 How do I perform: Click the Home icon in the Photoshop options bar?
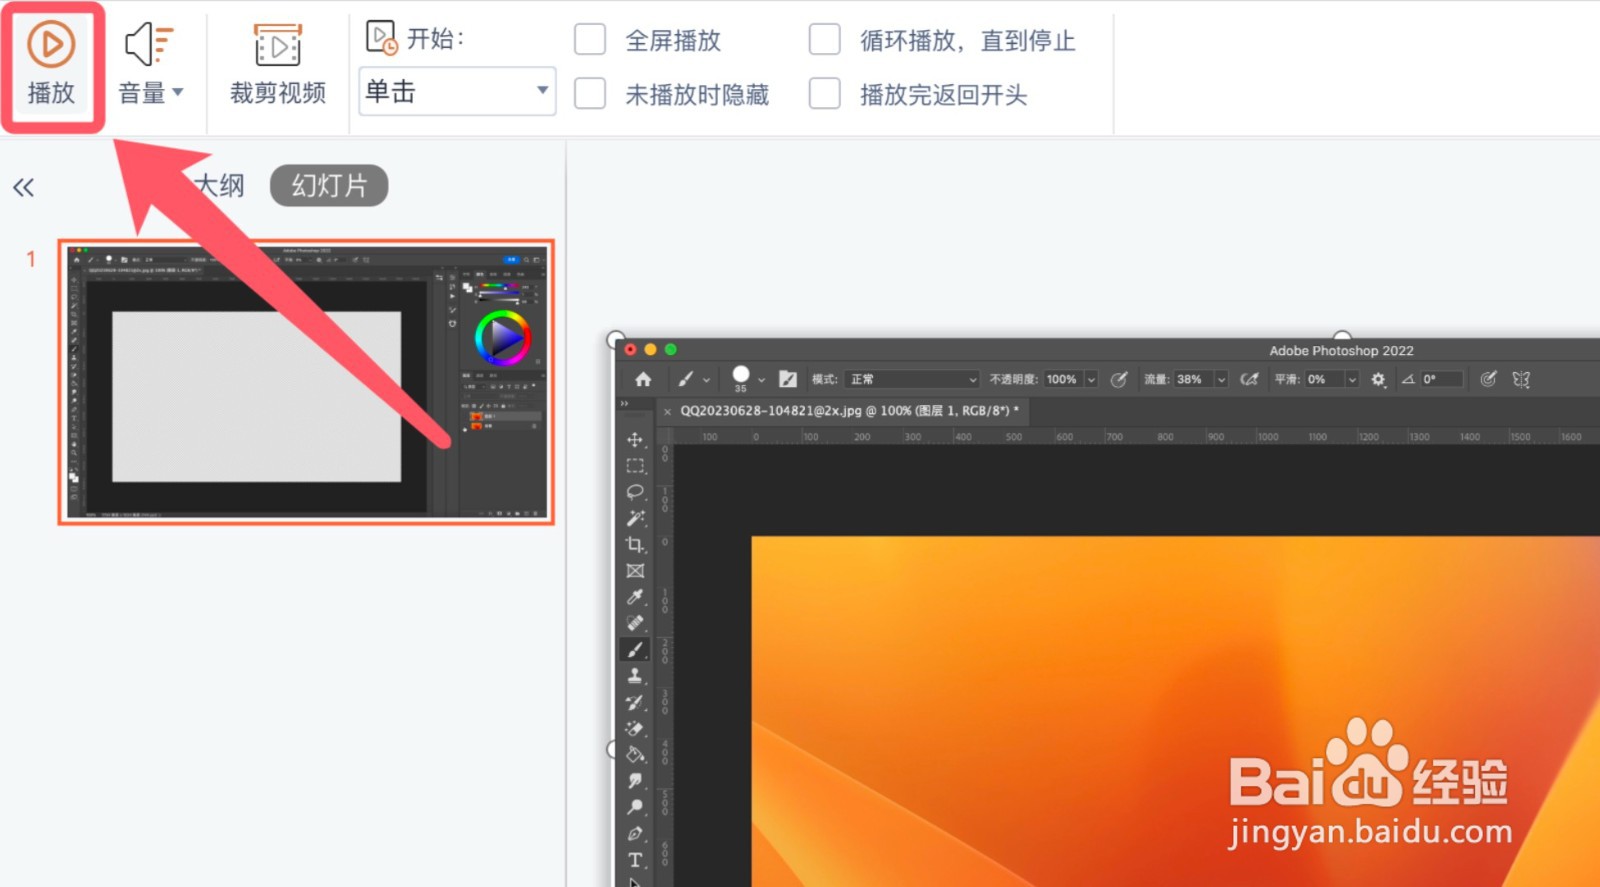(x=643, y=379)
